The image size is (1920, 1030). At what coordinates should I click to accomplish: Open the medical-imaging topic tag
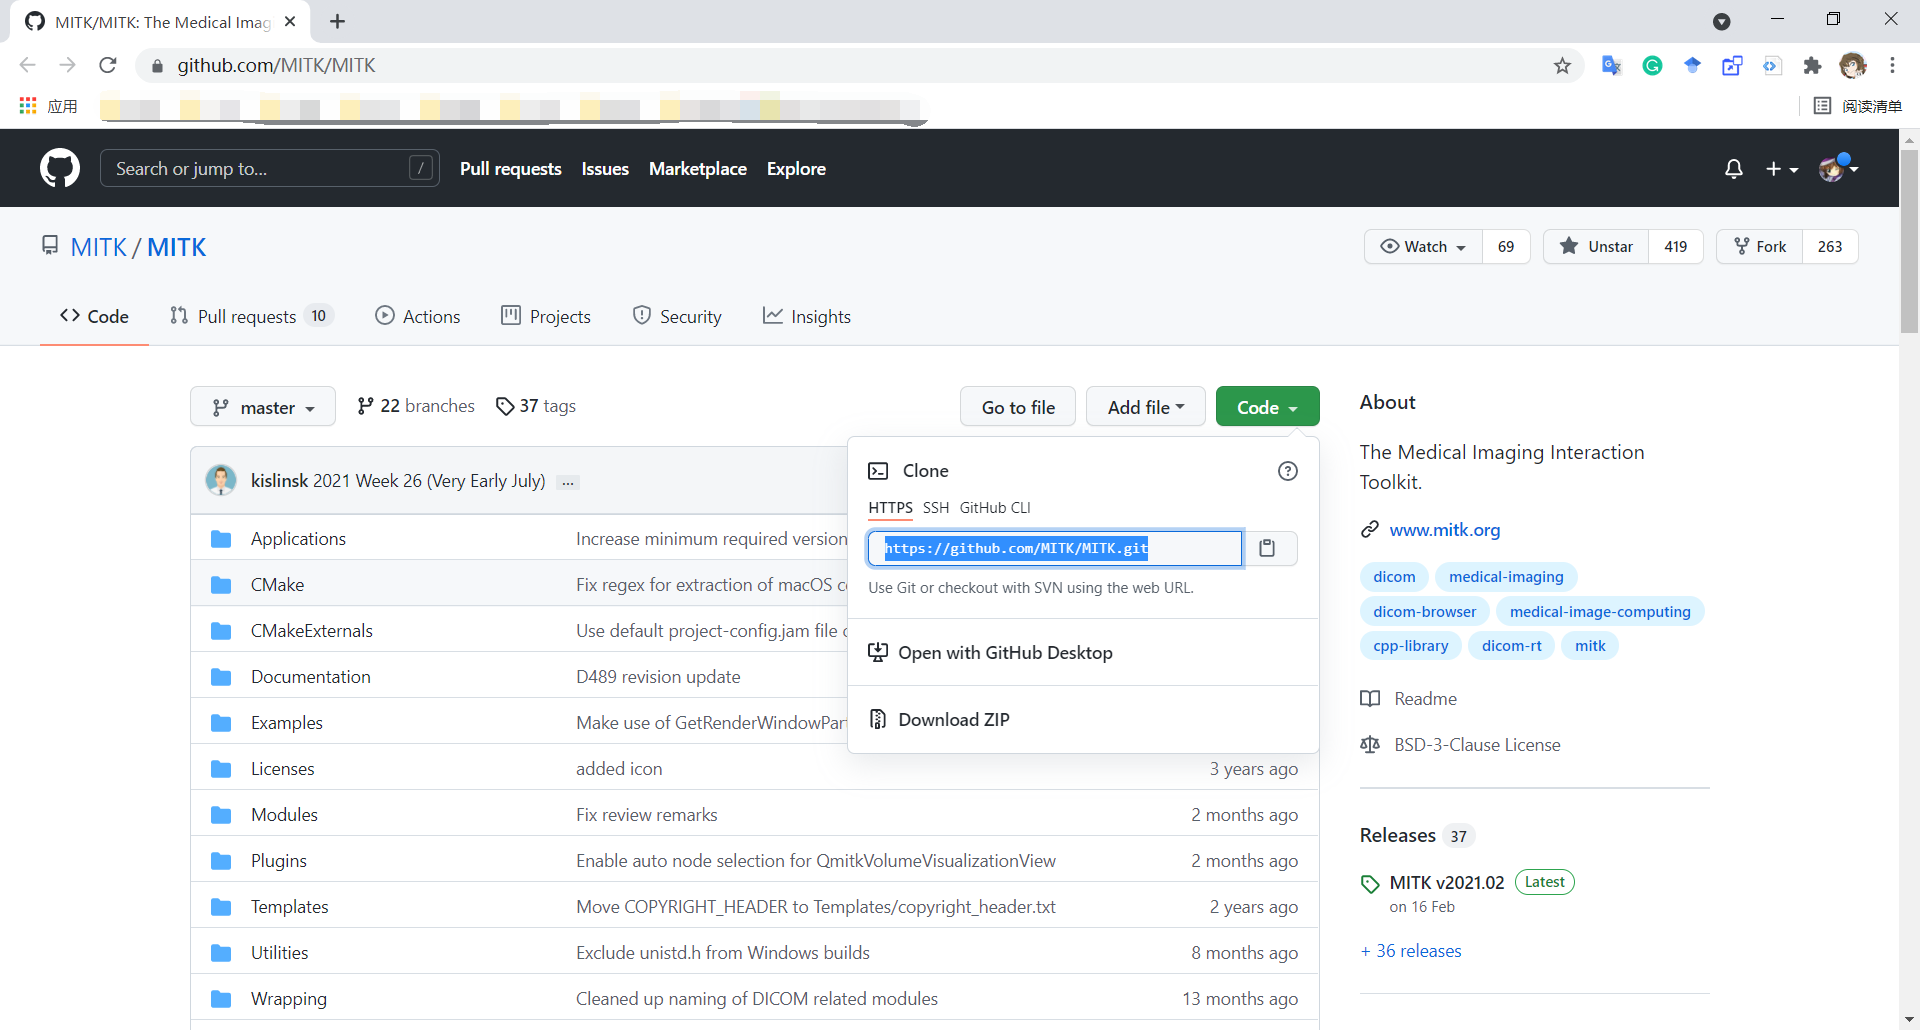point(1506,577)
